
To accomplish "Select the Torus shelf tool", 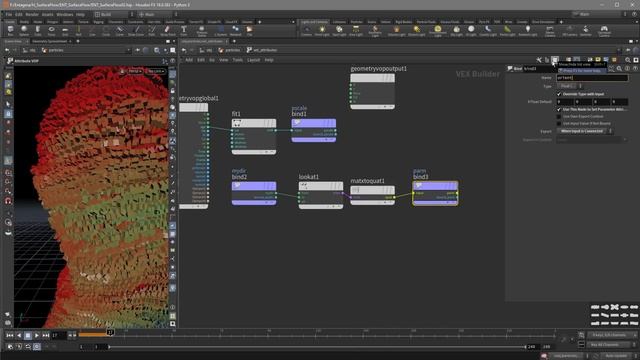I will (x=51, y=30).
